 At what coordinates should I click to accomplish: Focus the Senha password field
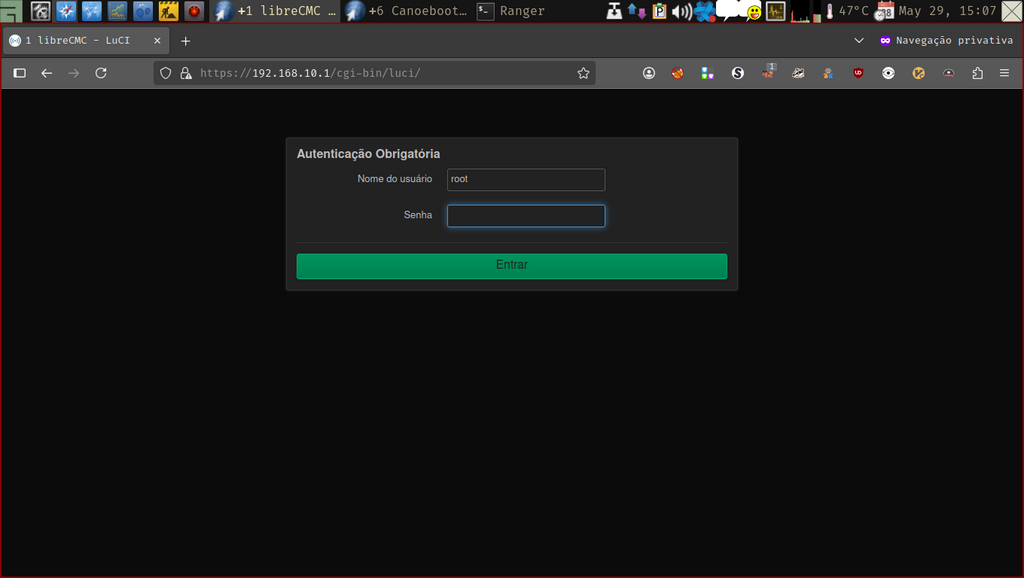(525, 216)
